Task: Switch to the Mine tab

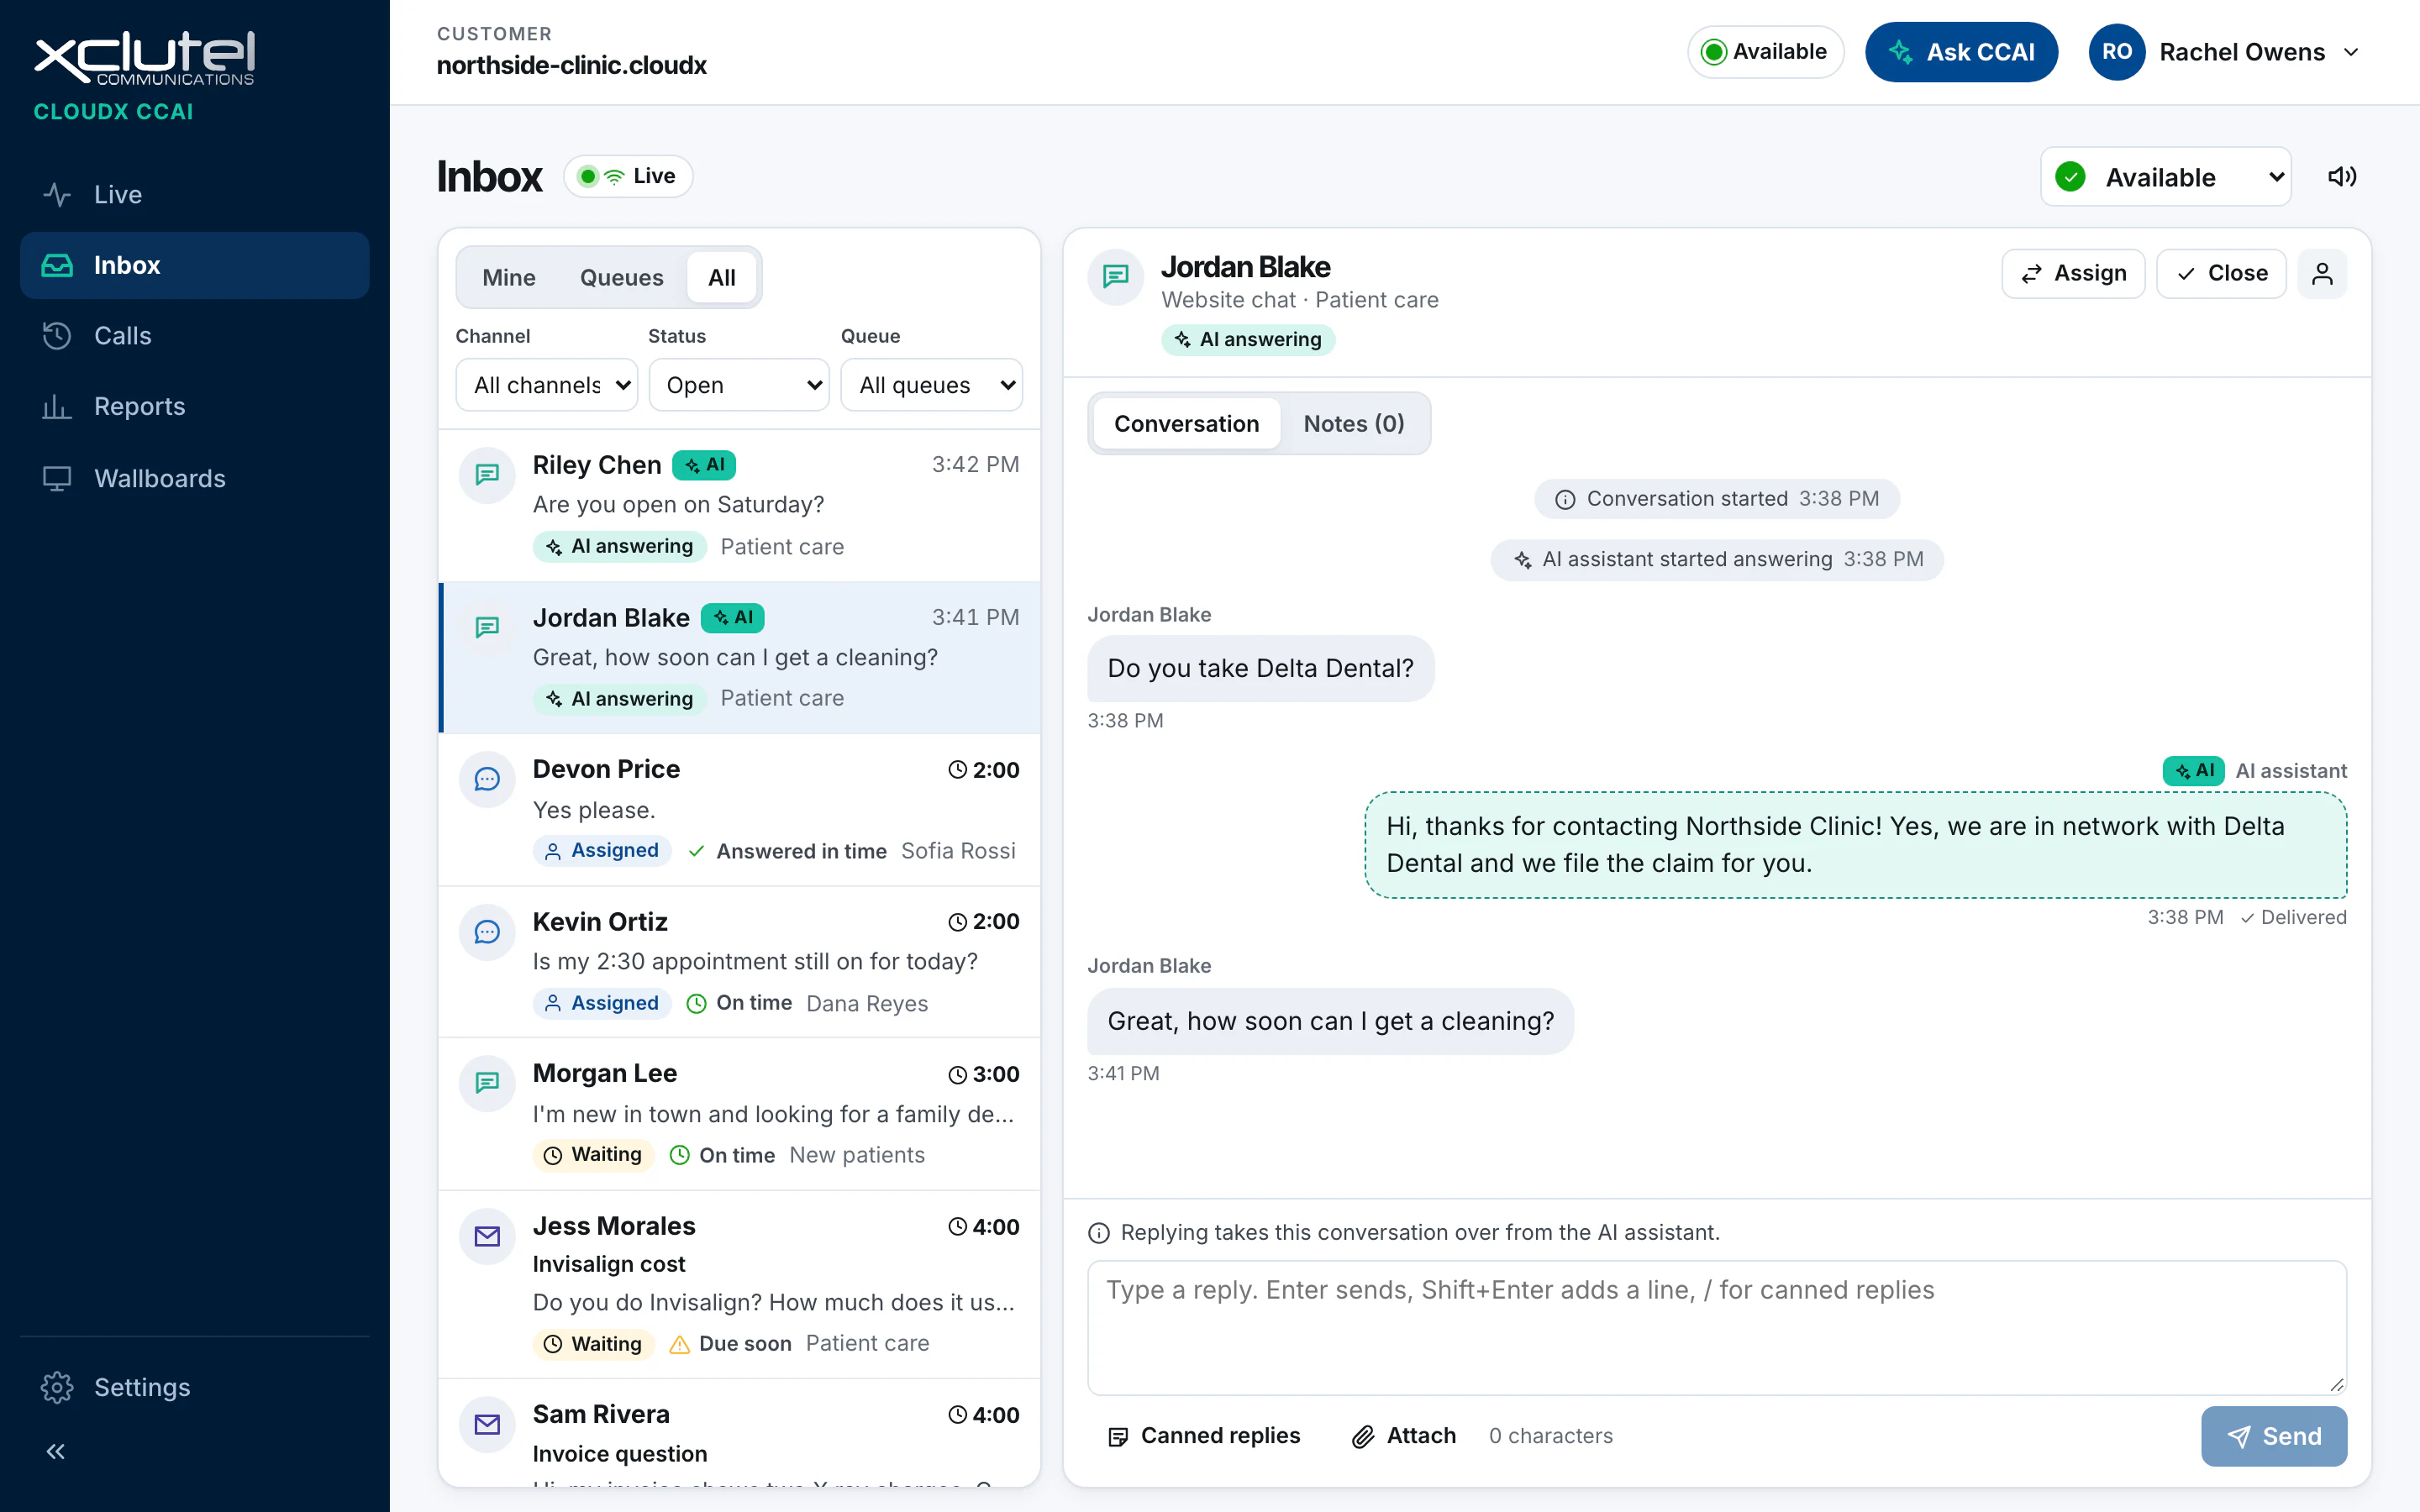Action: 509,277
